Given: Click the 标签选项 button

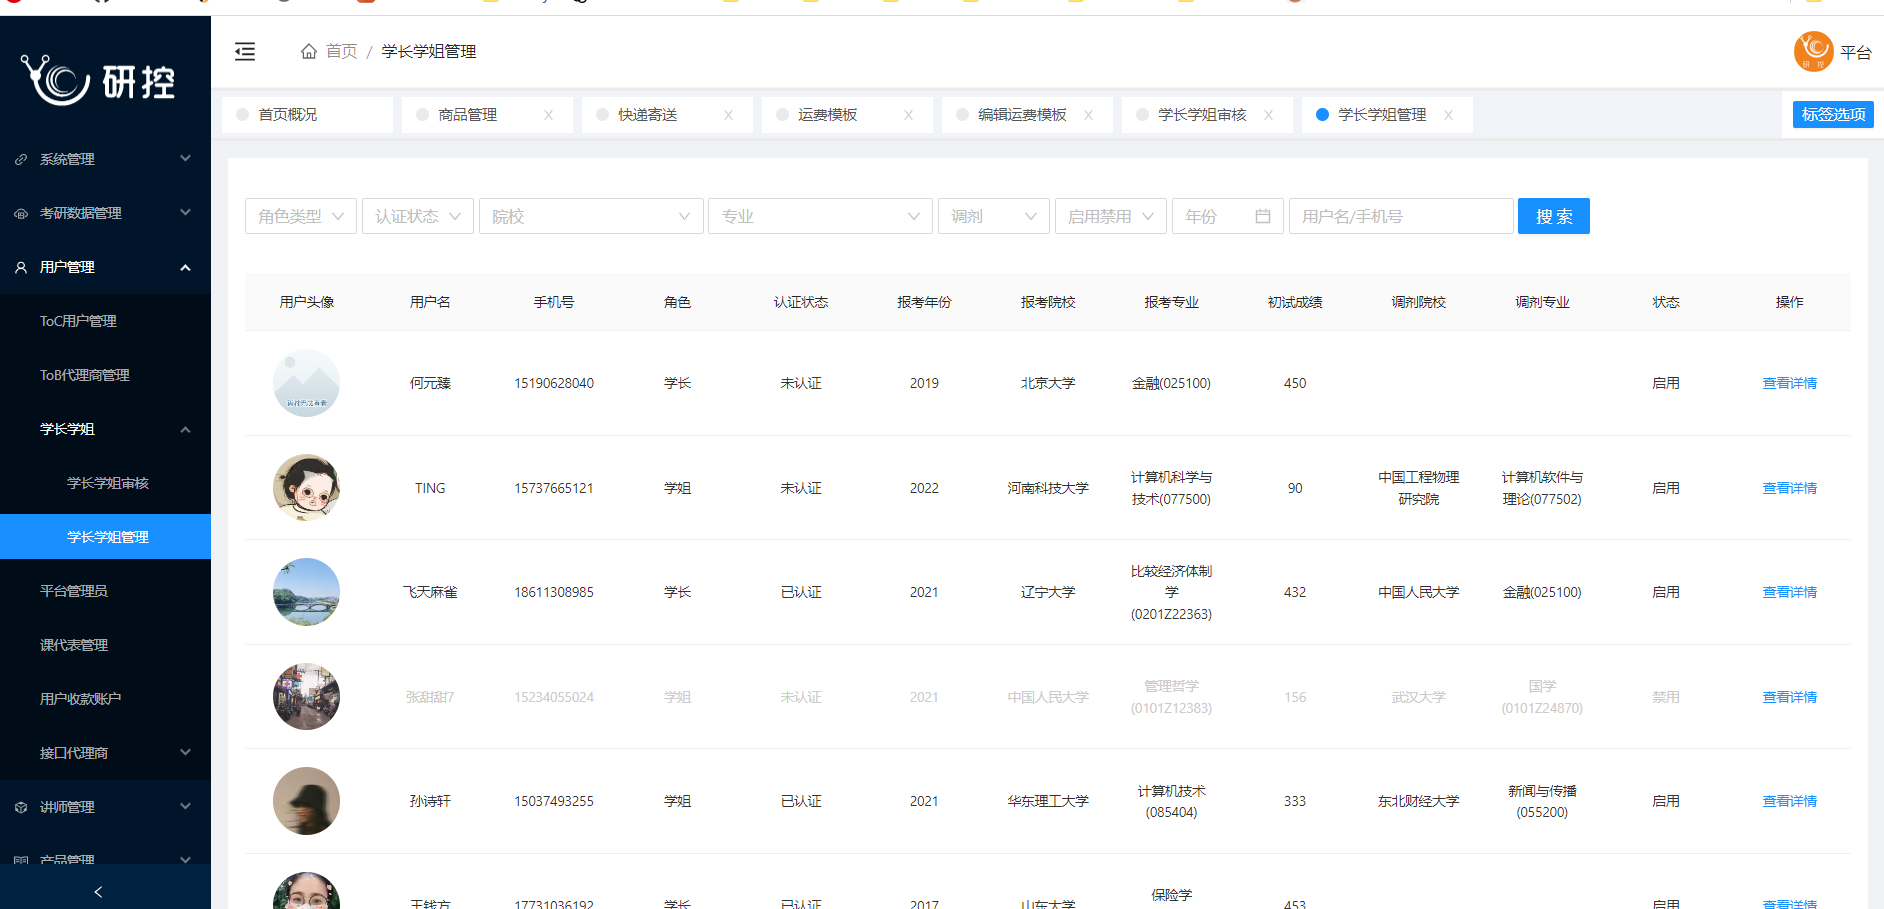Looking at the screenshot, I should (x=1833, y=115).
